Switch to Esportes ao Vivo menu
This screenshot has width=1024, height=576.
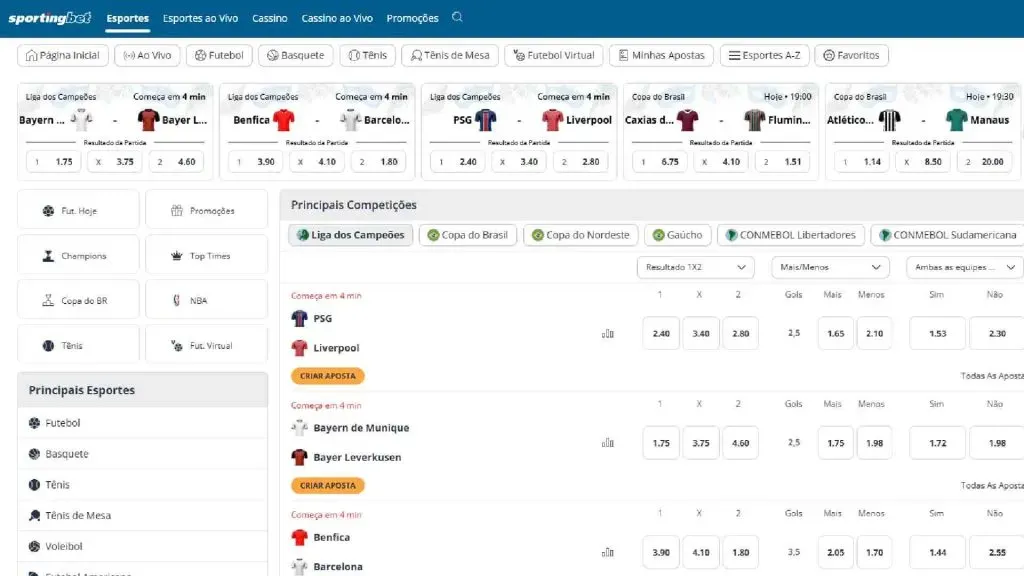200,18
